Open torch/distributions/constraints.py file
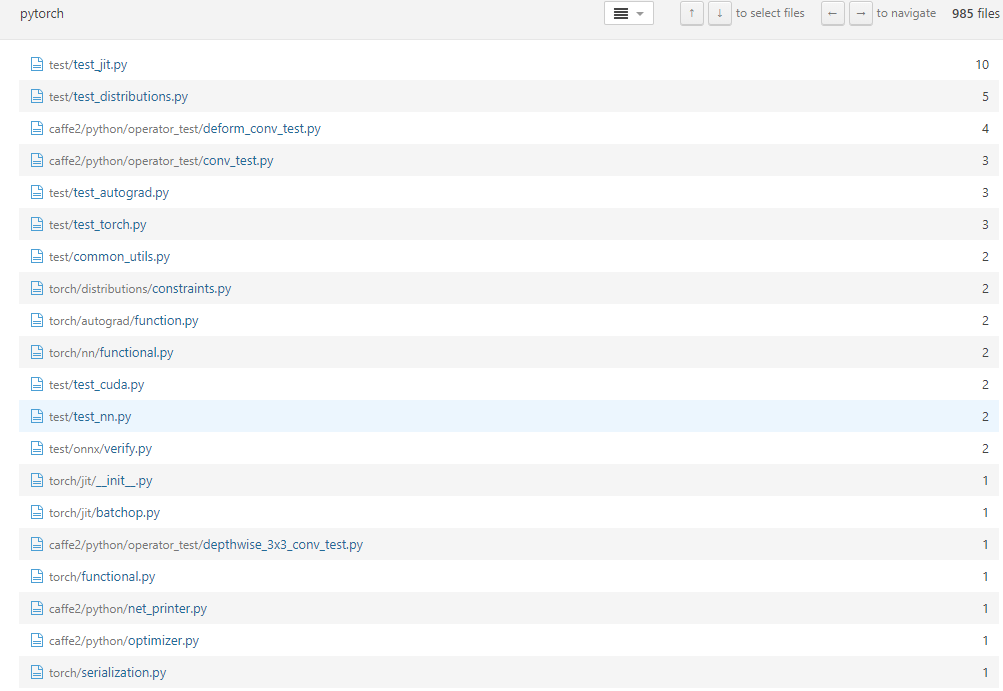 point(140,289)
